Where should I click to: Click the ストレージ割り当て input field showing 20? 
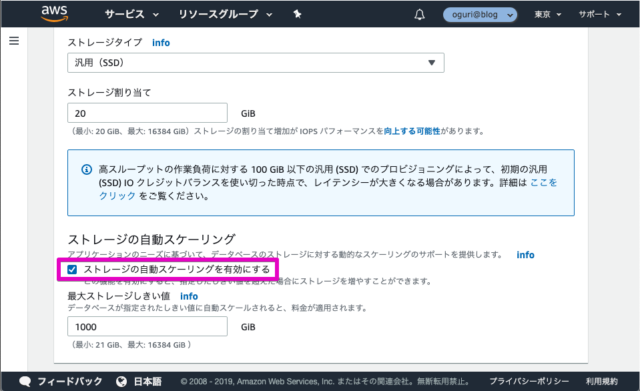pyautogui.click(x=147, y=113)
